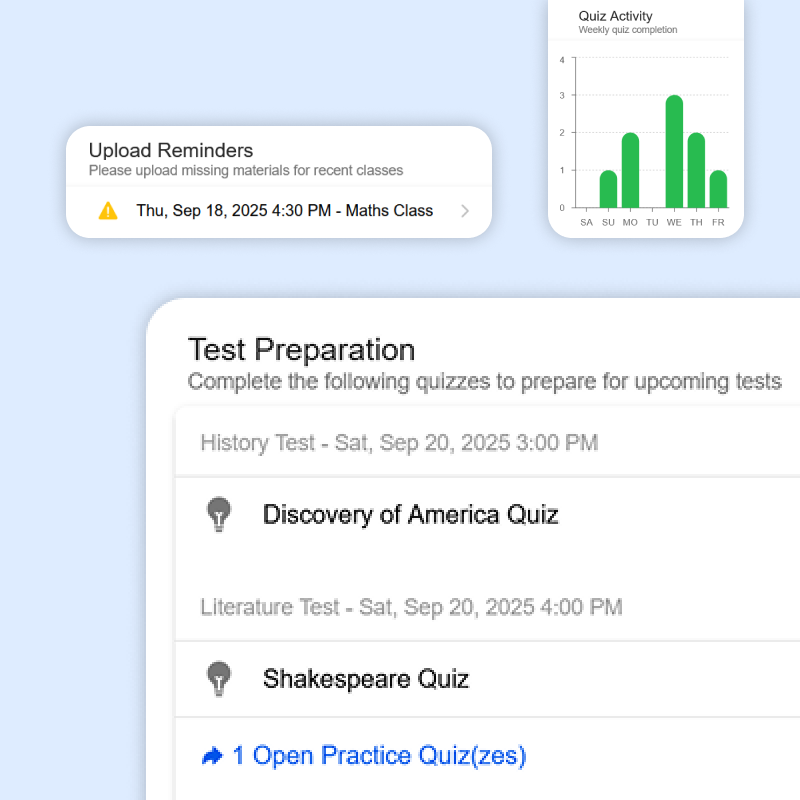Click the Monday bar in Quiz Activity chart
Image resolution: width=800 pixels, height=800 pixels.
click(x=630, y=170)
